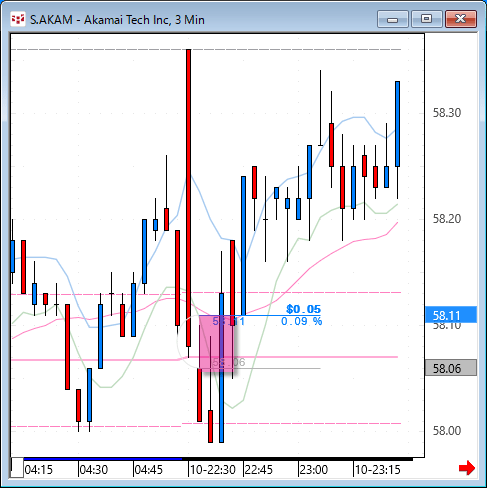This screenshot has height=488, width=487.
Task: Minimize the chart window
Action: [393, 19]
